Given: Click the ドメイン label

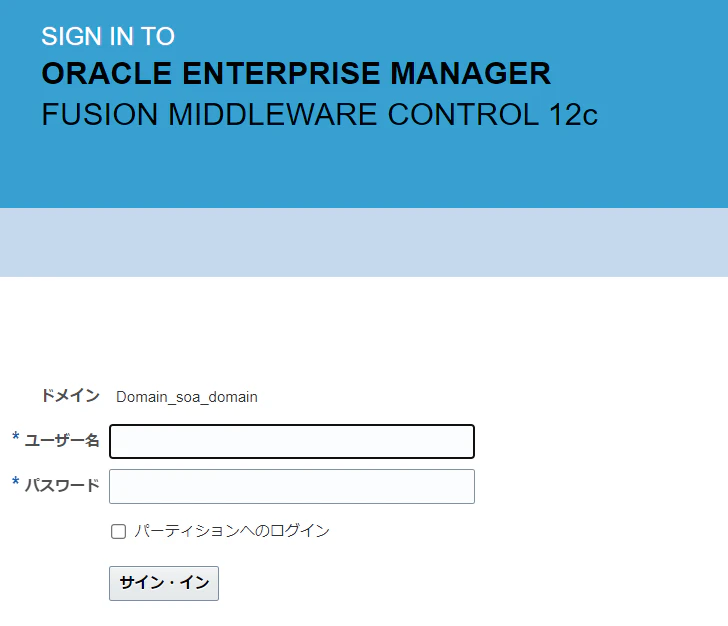Looking at the screenshot, I should pyautogui.click(x=70, y=395).
